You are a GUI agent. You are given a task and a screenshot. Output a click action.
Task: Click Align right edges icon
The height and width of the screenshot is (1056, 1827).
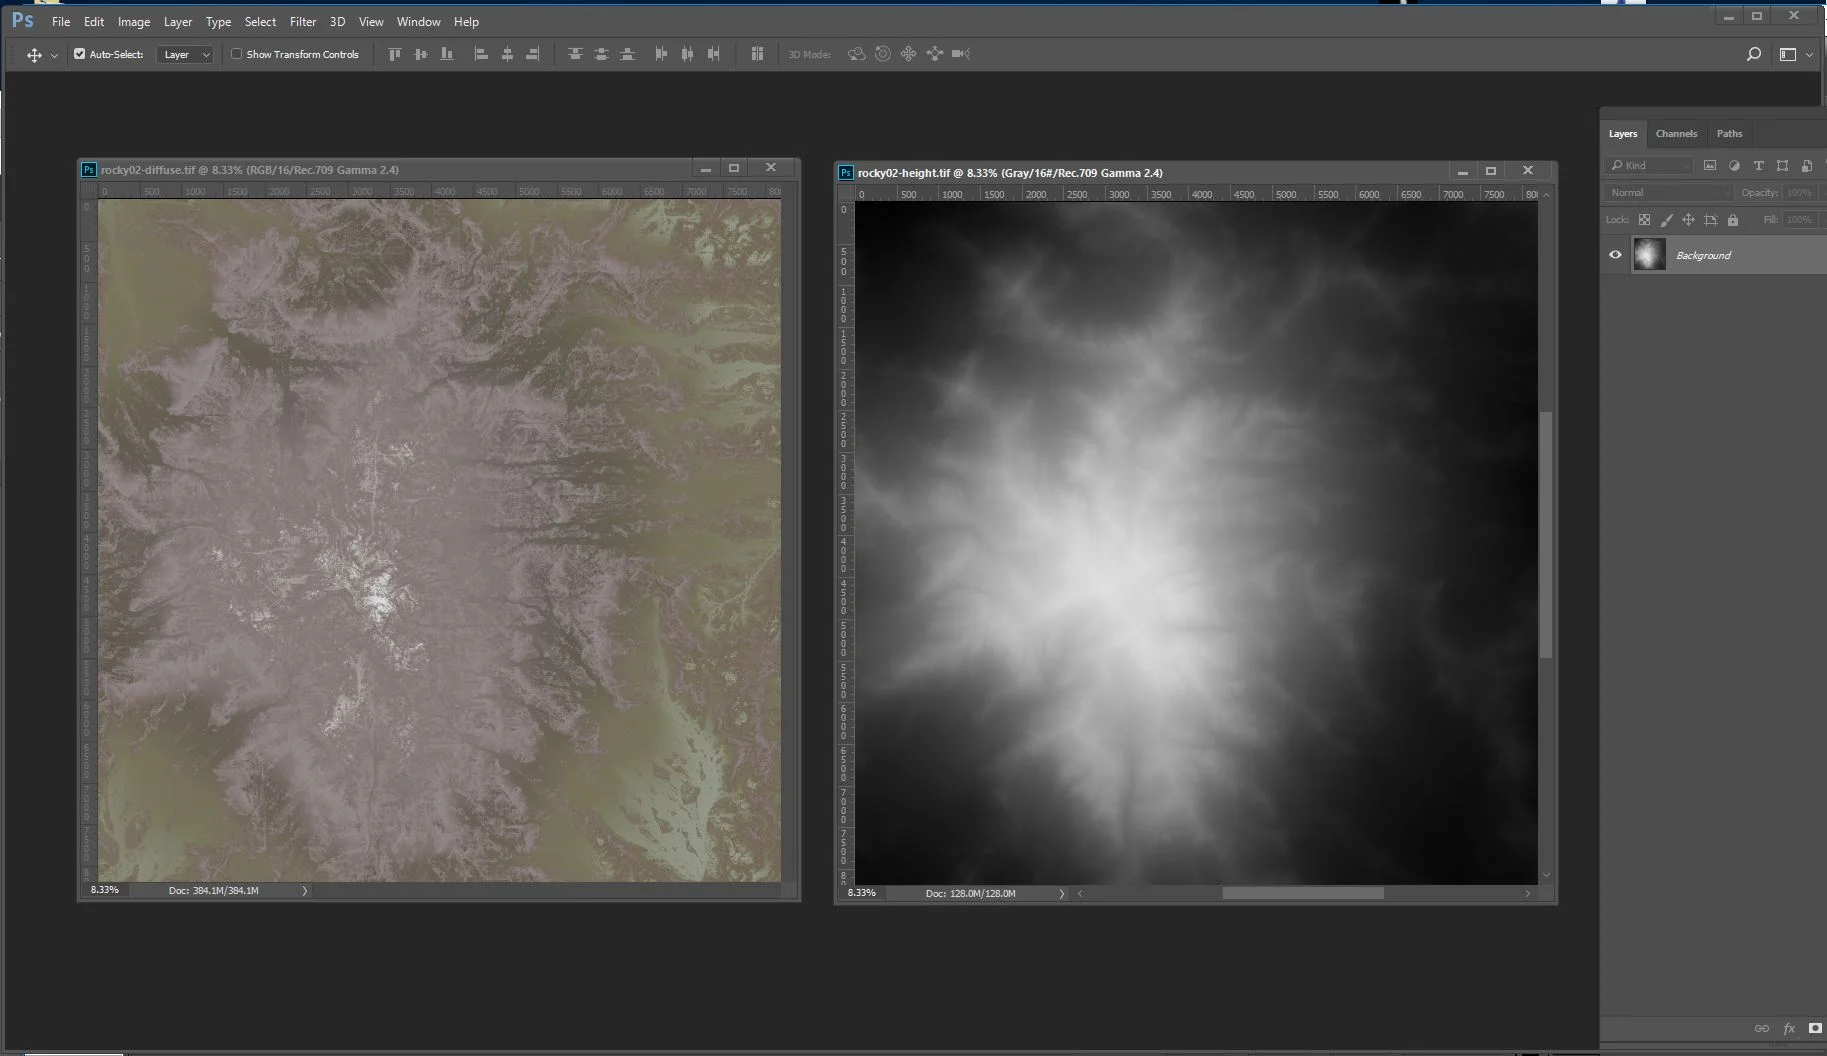coord(533,54)
